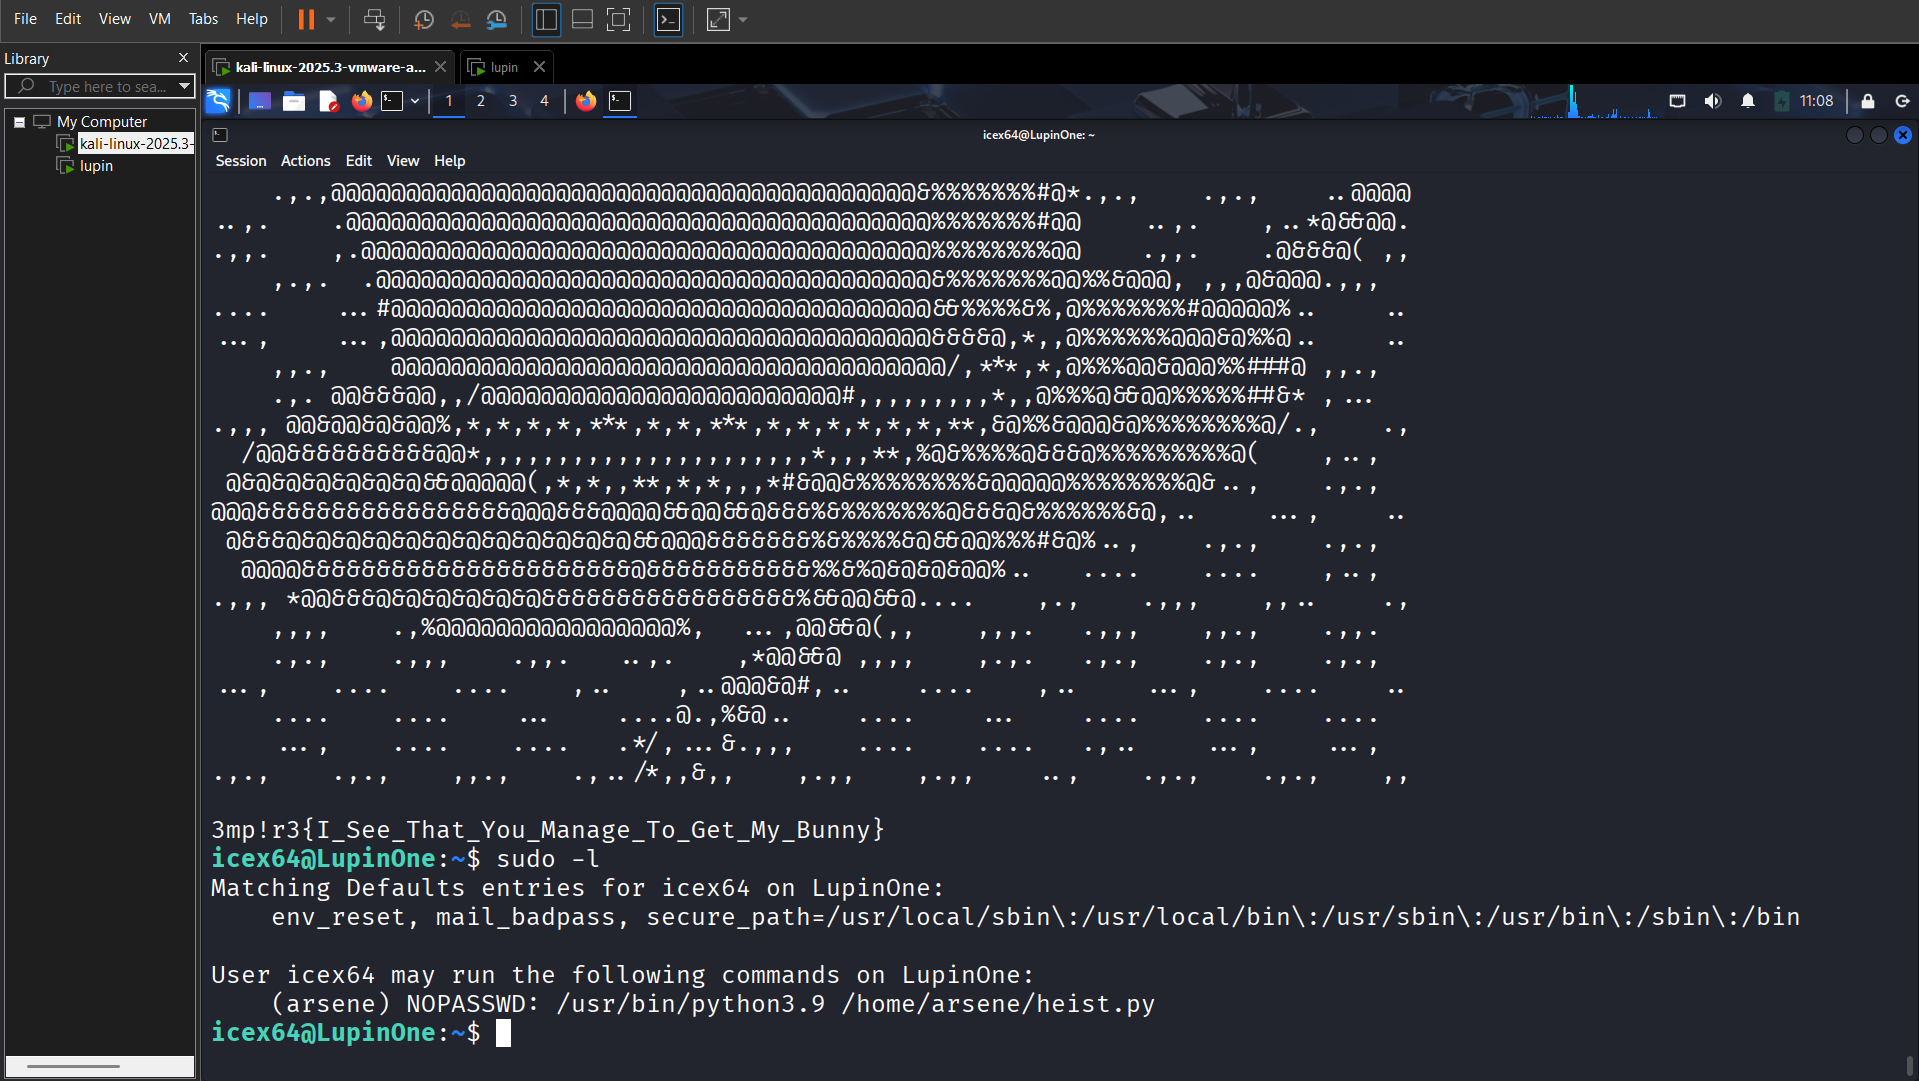
Task: Switch to the lupin VM tab
Action: click(x=504, y=67)
